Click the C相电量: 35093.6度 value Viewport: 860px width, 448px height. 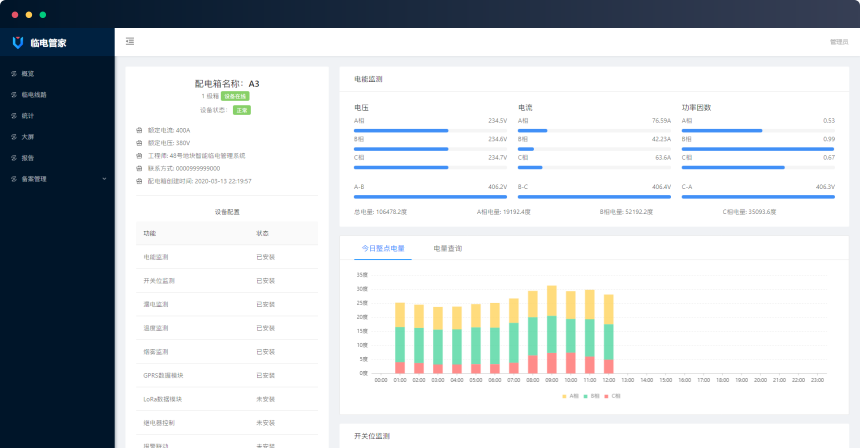[x=749, y=212]
